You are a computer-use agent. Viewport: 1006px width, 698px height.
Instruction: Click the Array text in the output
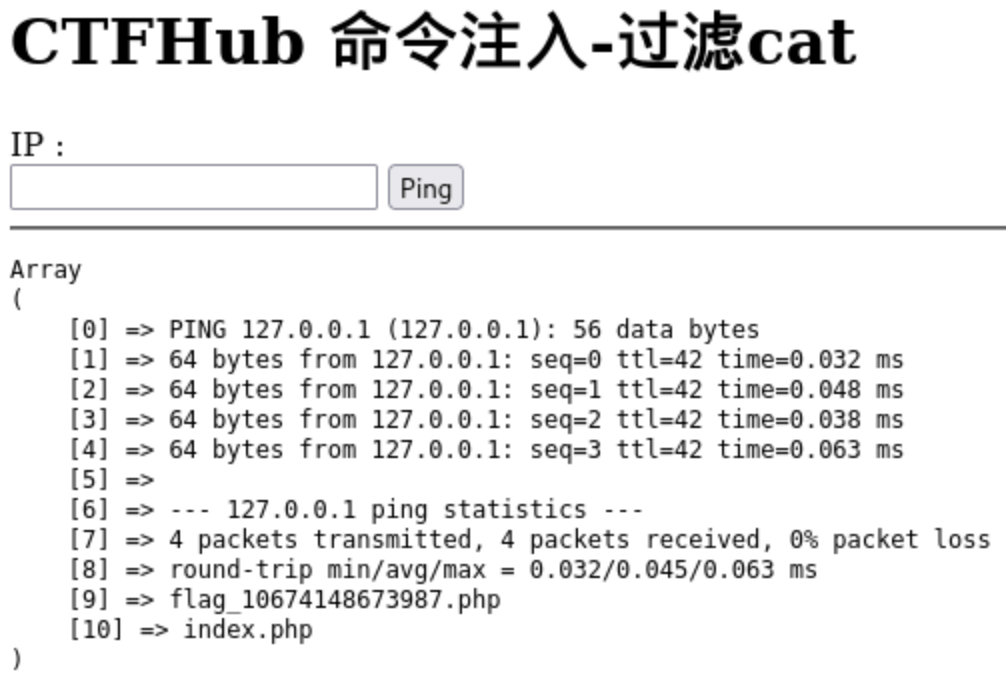coord(46,270)
